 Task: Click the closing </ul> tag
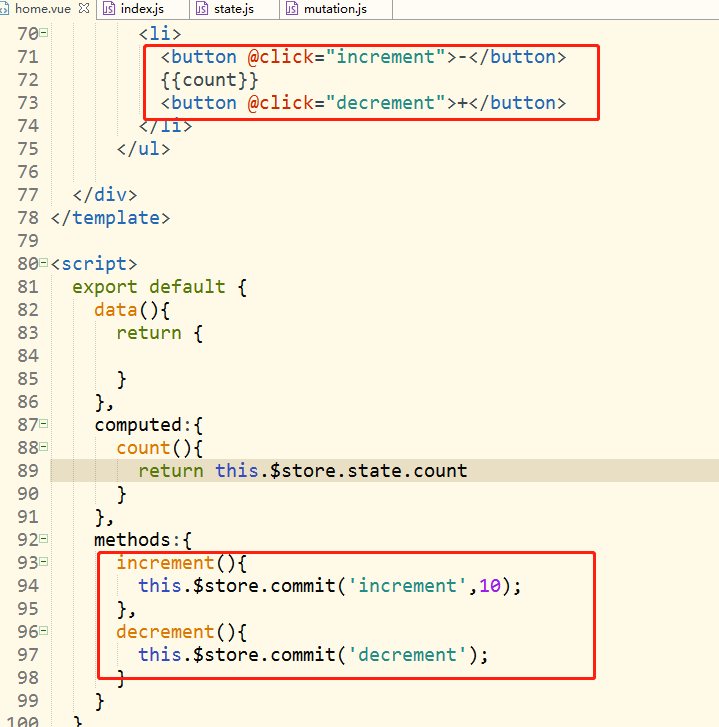pos(144,149)
